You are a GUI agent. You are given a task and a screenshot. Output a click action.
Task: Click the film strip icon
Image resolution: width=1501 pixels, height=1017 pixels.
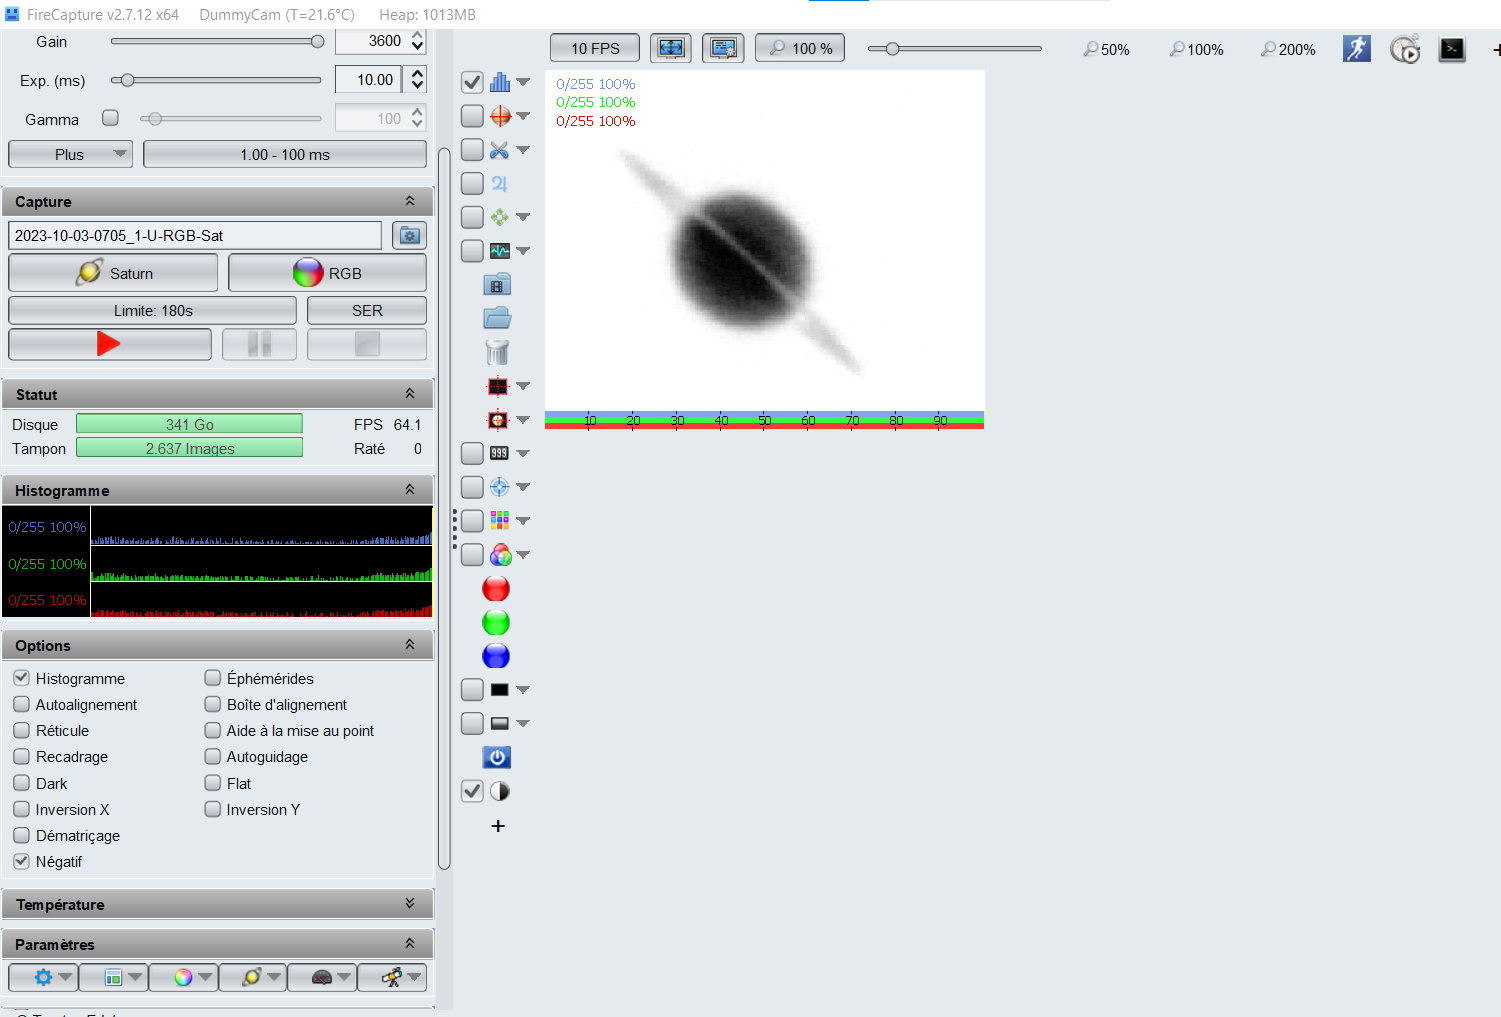pyautogui.click(x=497, y=285)
